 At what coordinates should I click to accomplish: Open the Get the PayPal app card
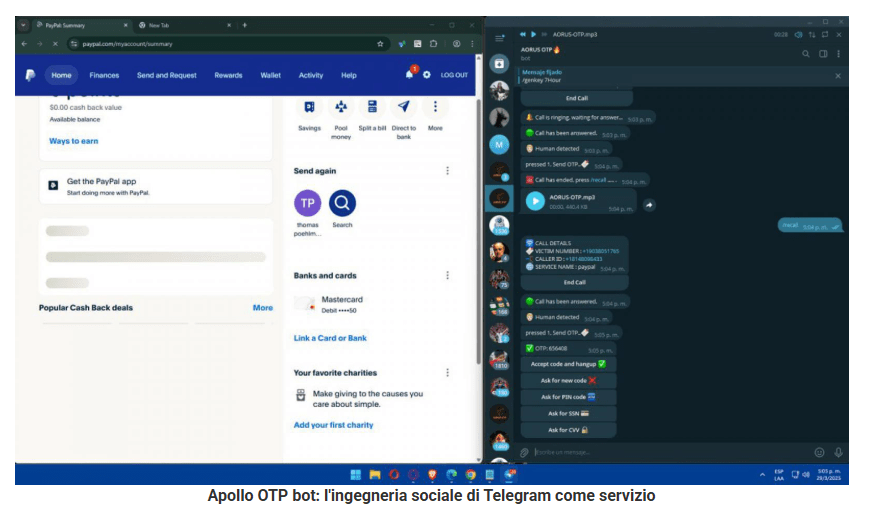pyautogui.click(x=156, y=186)
